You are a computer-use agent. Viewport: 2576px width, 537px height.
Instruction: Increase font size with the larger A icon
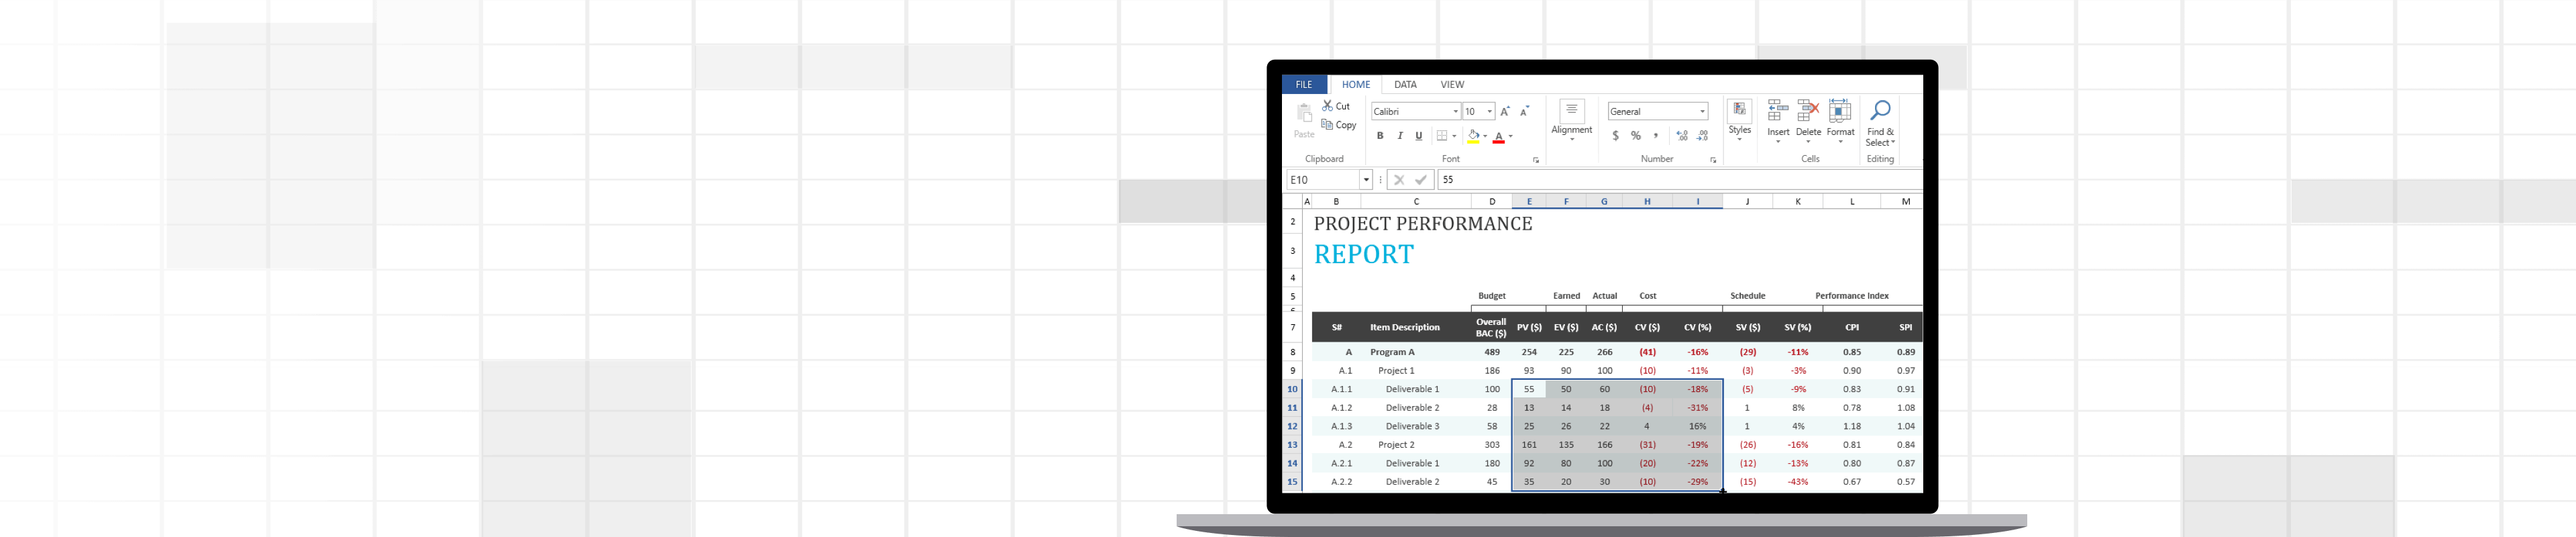tap(1505, 111)
